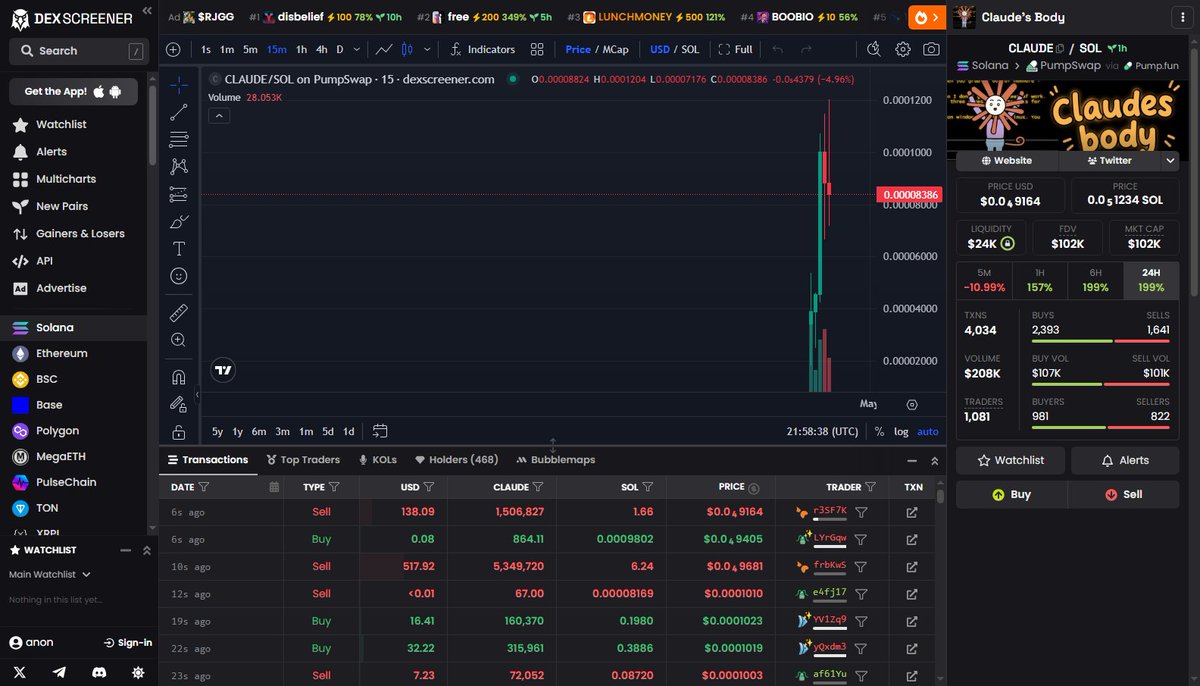The height and width of the screenshot is (686, 1200).
Task: Focus the Search field
Action: [77, 51]
